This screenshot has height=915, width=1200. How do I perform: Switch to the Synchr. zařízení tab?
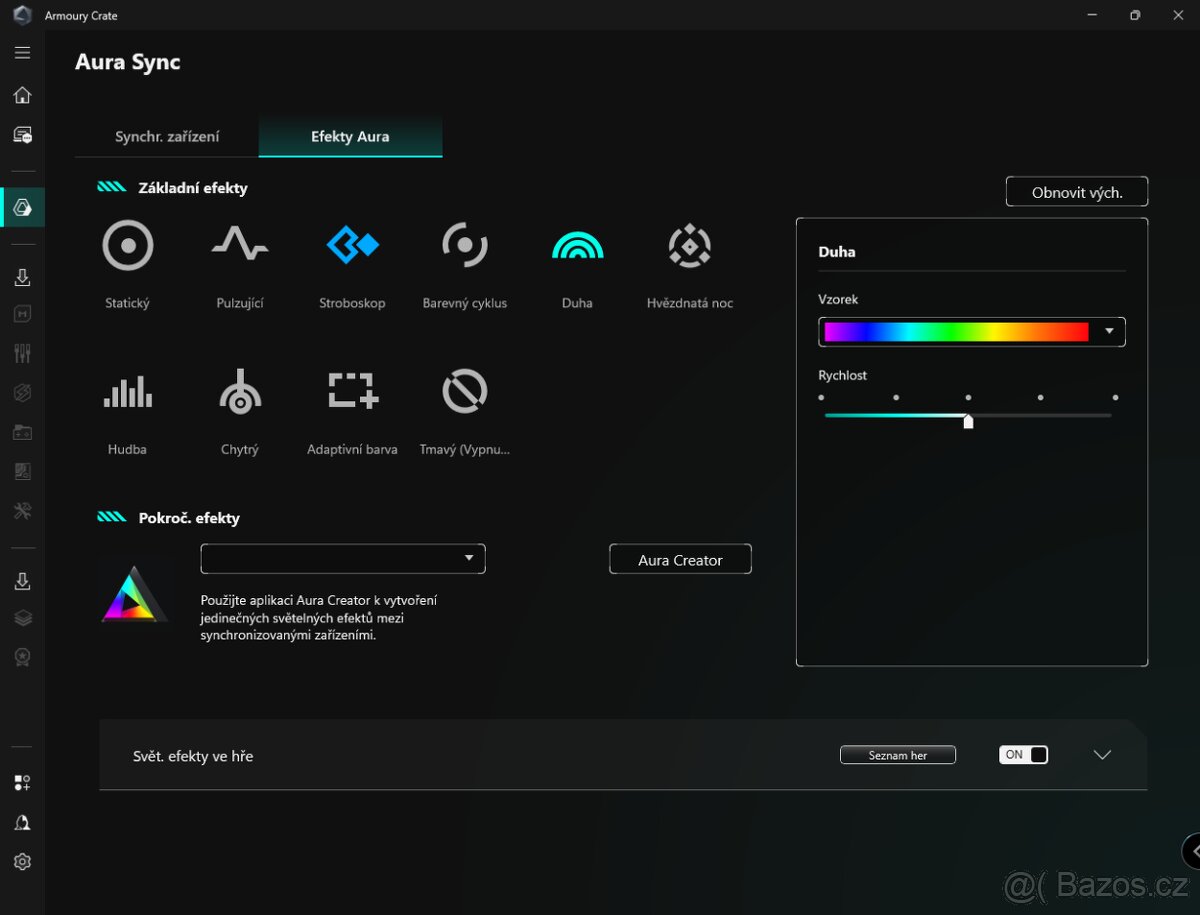pyautogui.click(x=166, y=136)
